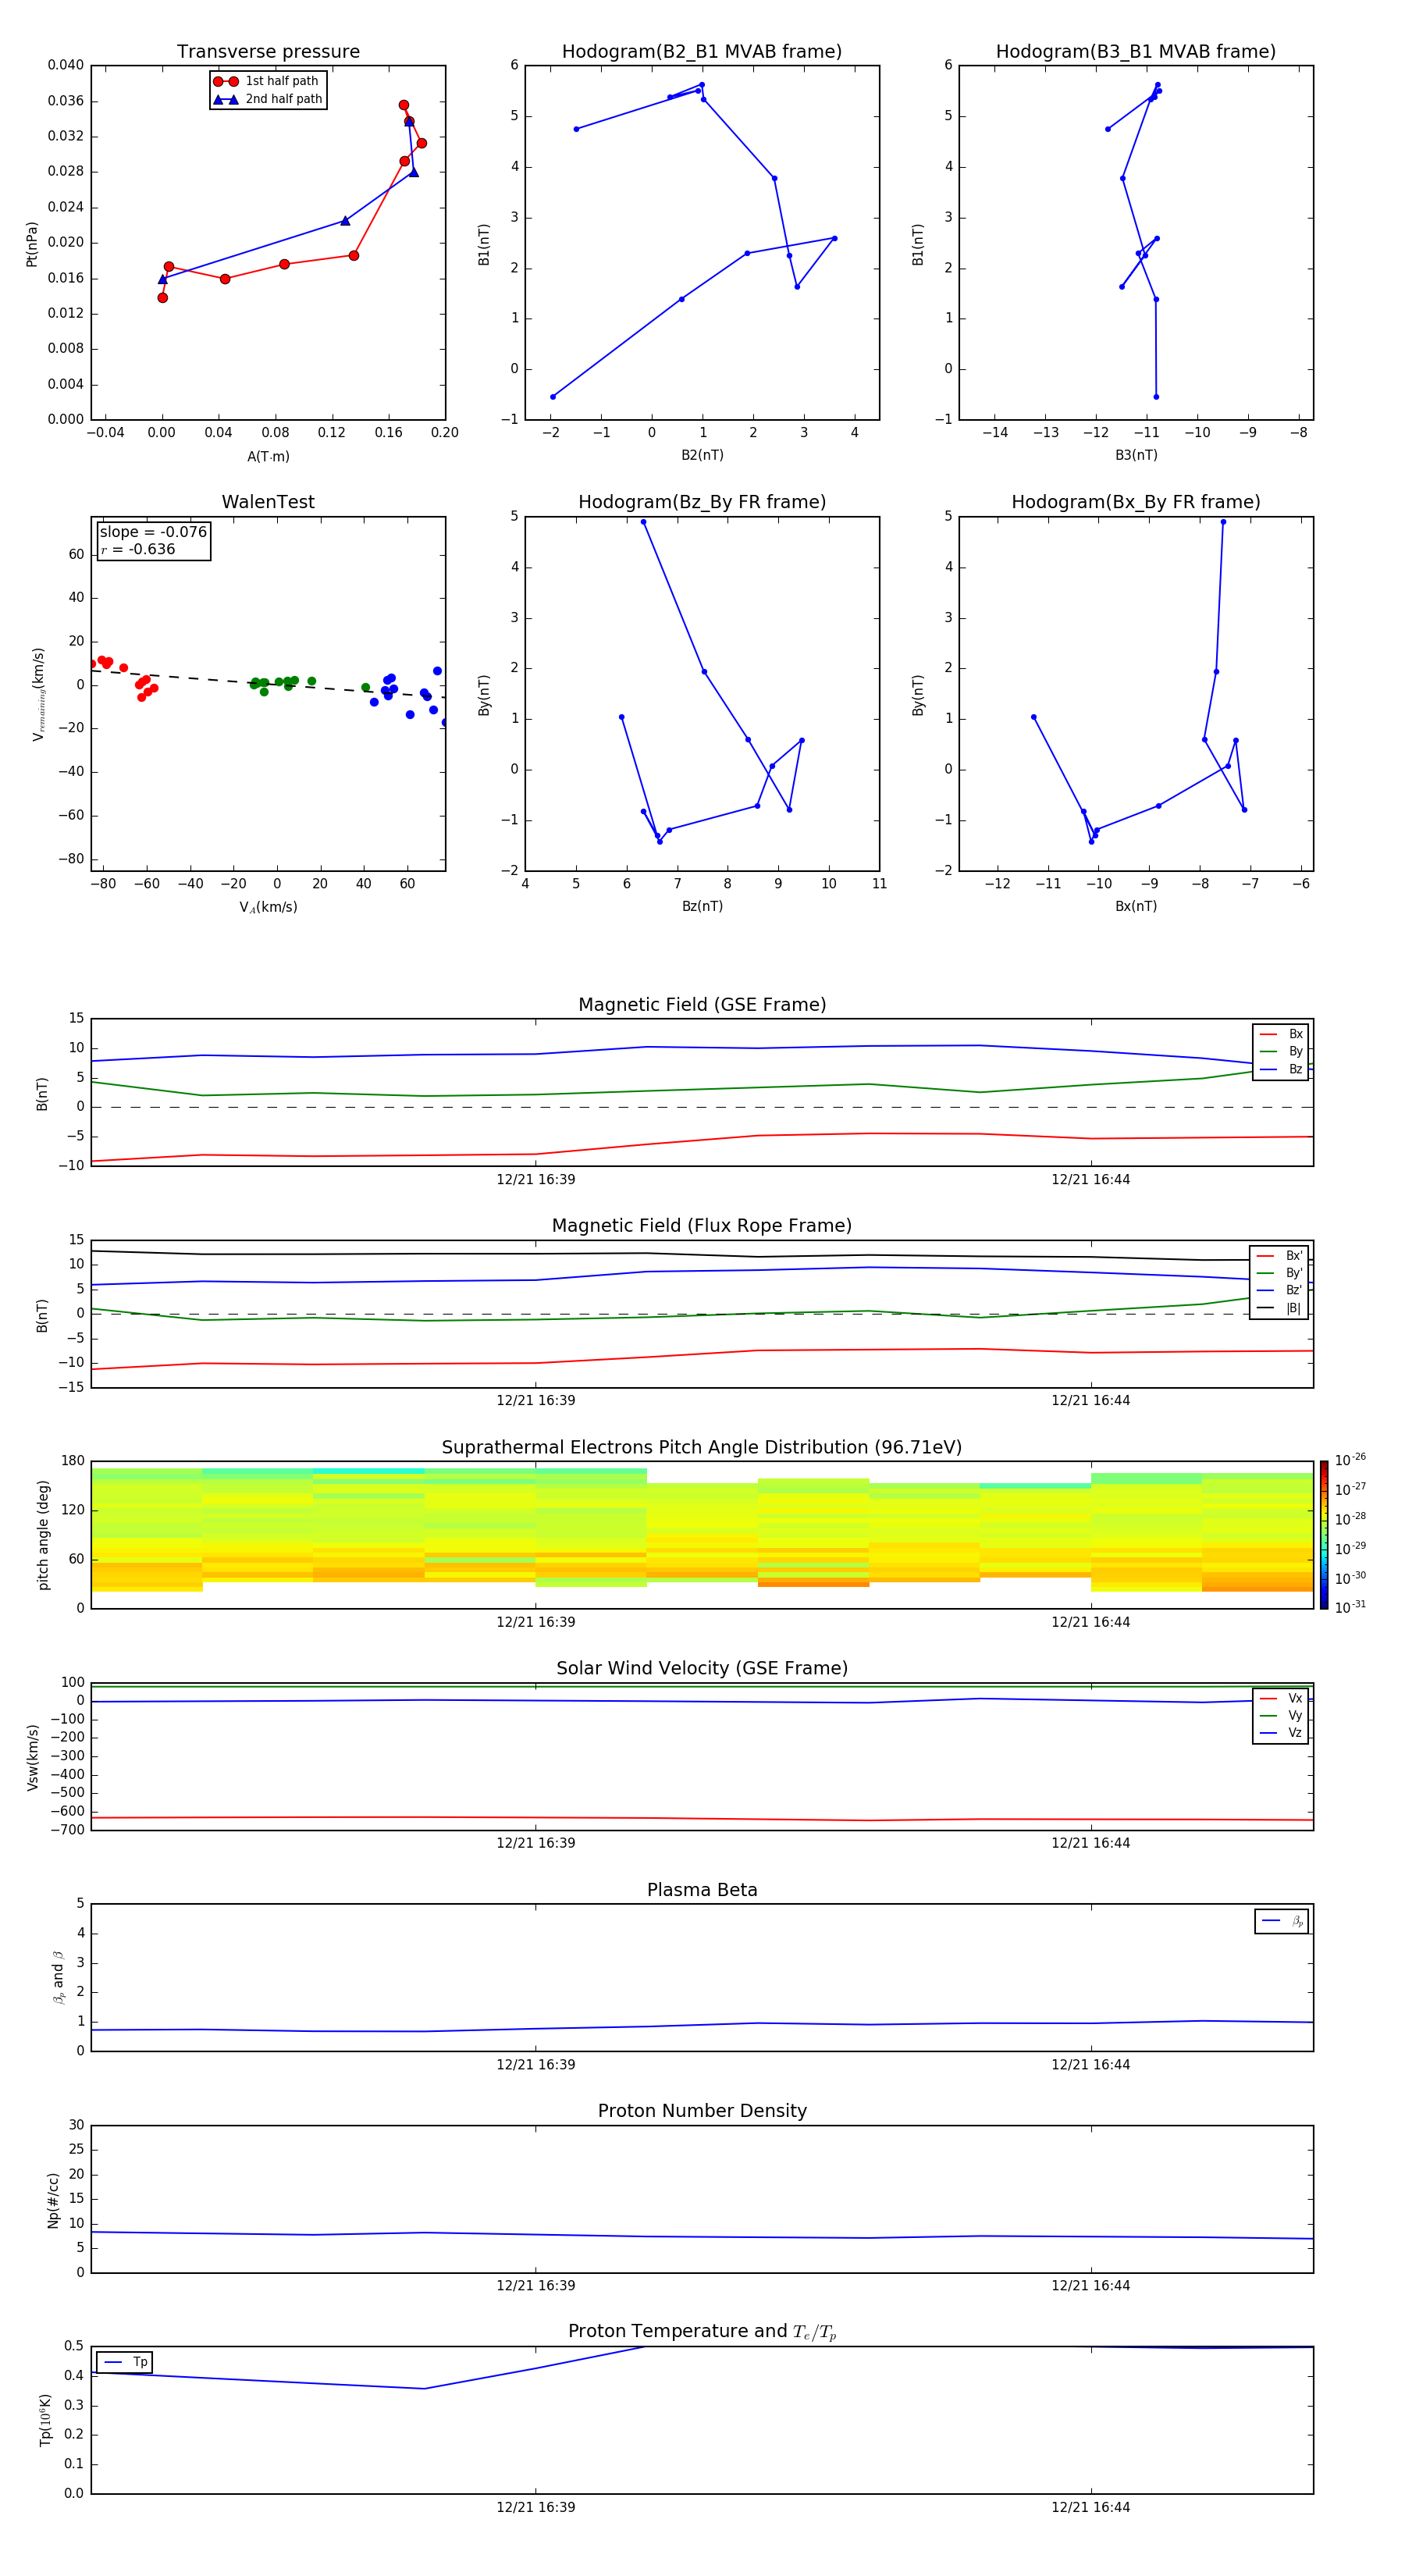Click the 'WalenTest' plot title
The width and height of the screenshot is (1405, 2576).
[x=268, y=502]
